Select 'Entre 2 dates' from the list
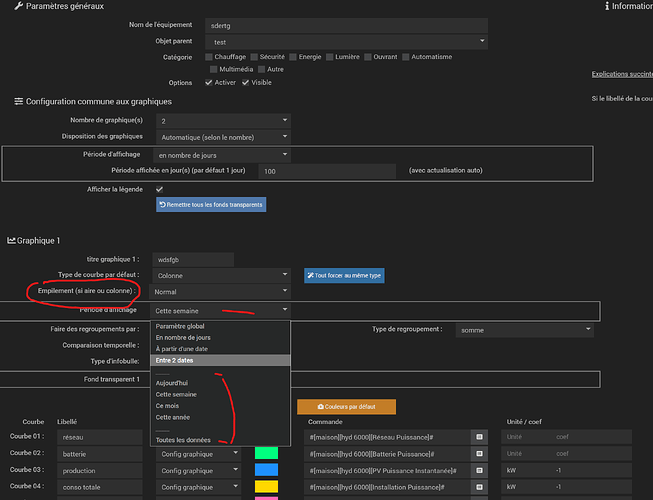This screenshot has width=653, height=500. pos(175,360)
